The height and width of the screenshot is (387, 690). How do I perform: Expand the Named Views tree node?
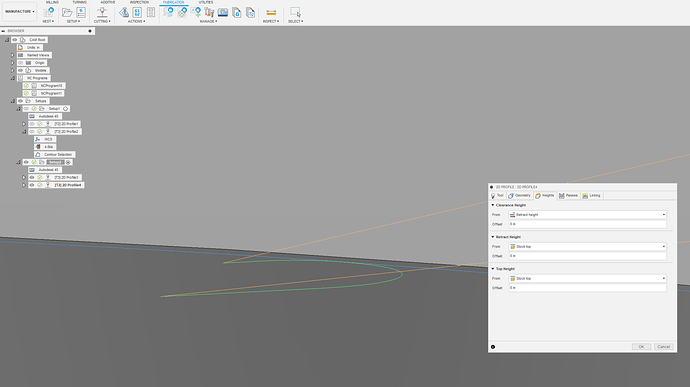click(13, 55)
